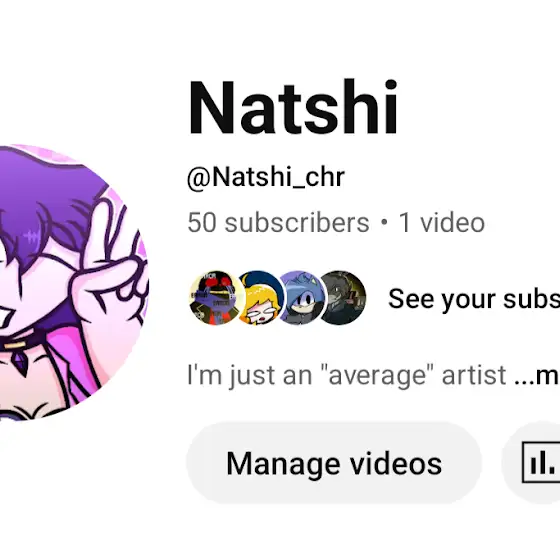The height and width of the screenshot is (560, 560).
Task: Click the blonde-haired character subscriber avatar
Action: (261, 298)
